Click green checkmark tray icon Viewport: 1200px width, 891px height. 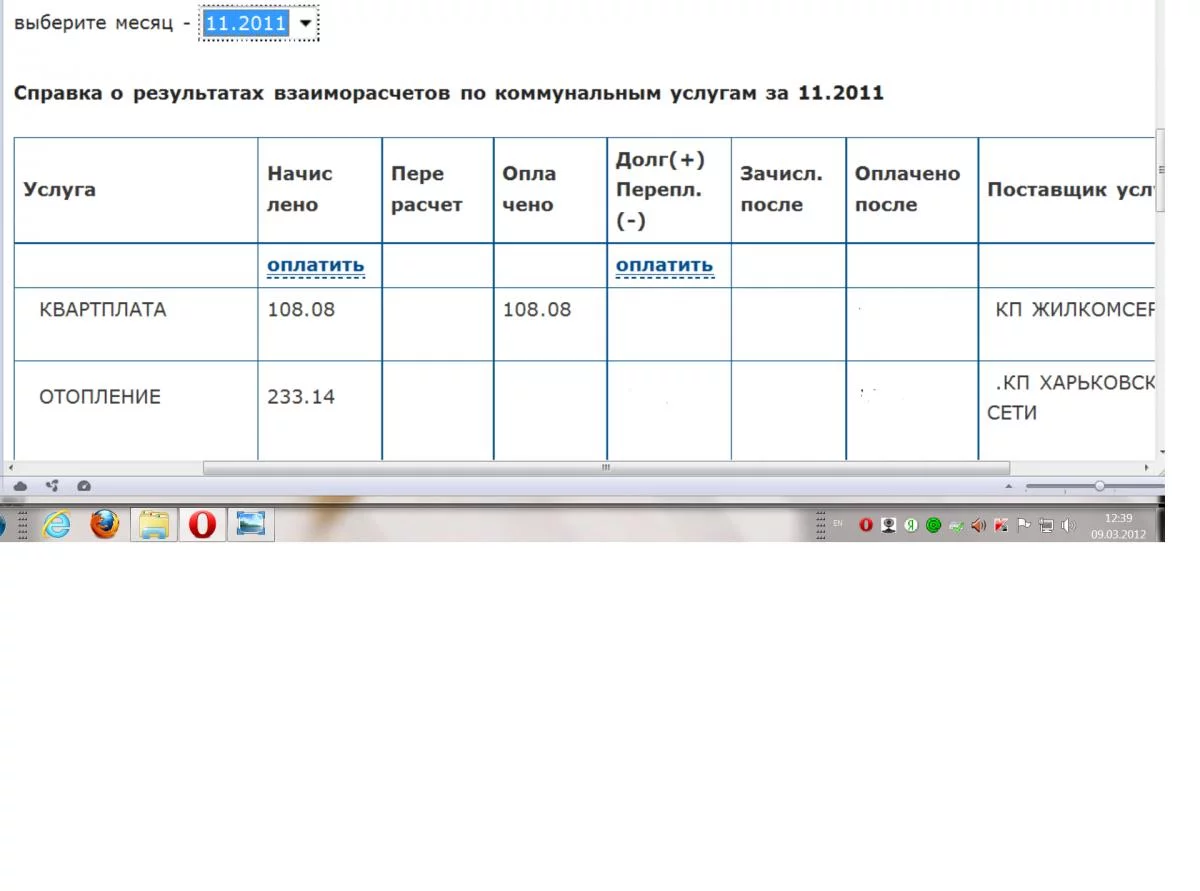tap(957, 525)
